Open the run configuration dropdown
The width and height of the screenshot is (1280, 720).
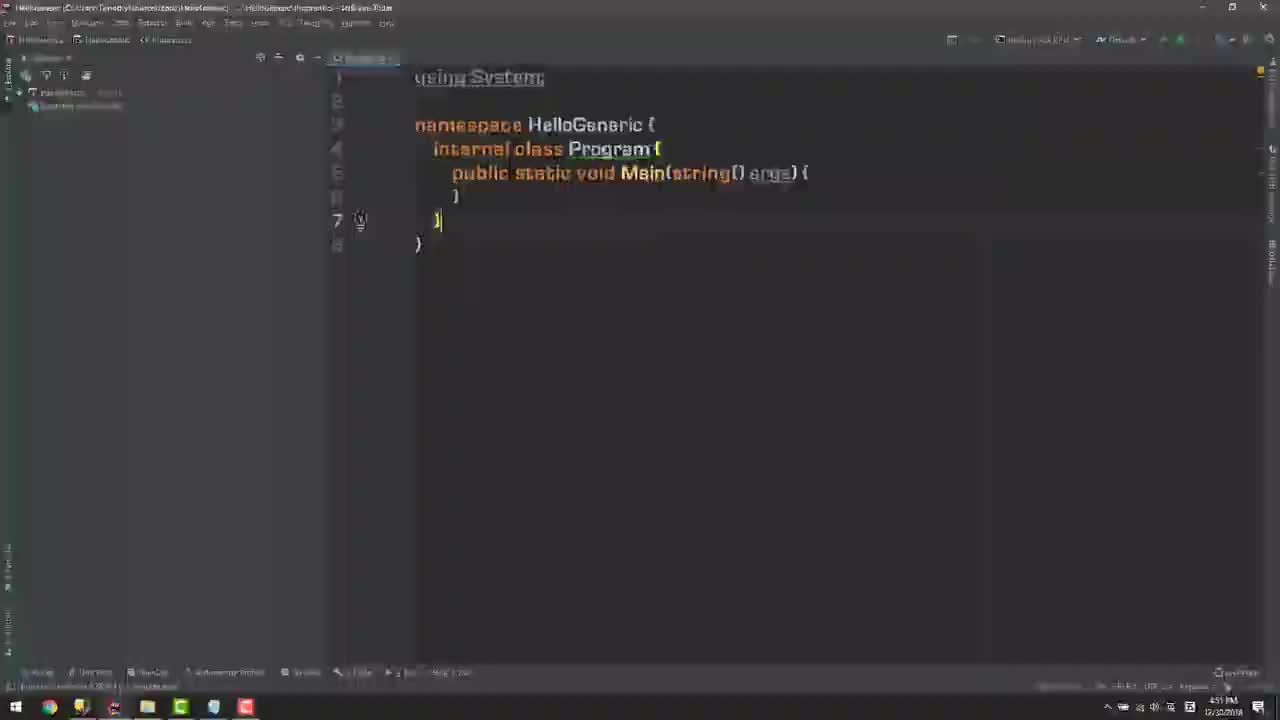pos(1121,40)
